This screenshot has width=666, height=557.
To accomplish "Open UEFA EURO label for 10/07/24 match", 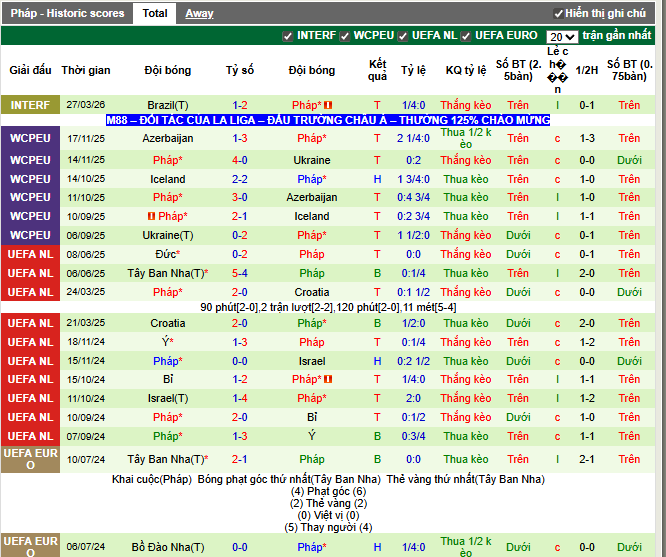I will point(30,459).
